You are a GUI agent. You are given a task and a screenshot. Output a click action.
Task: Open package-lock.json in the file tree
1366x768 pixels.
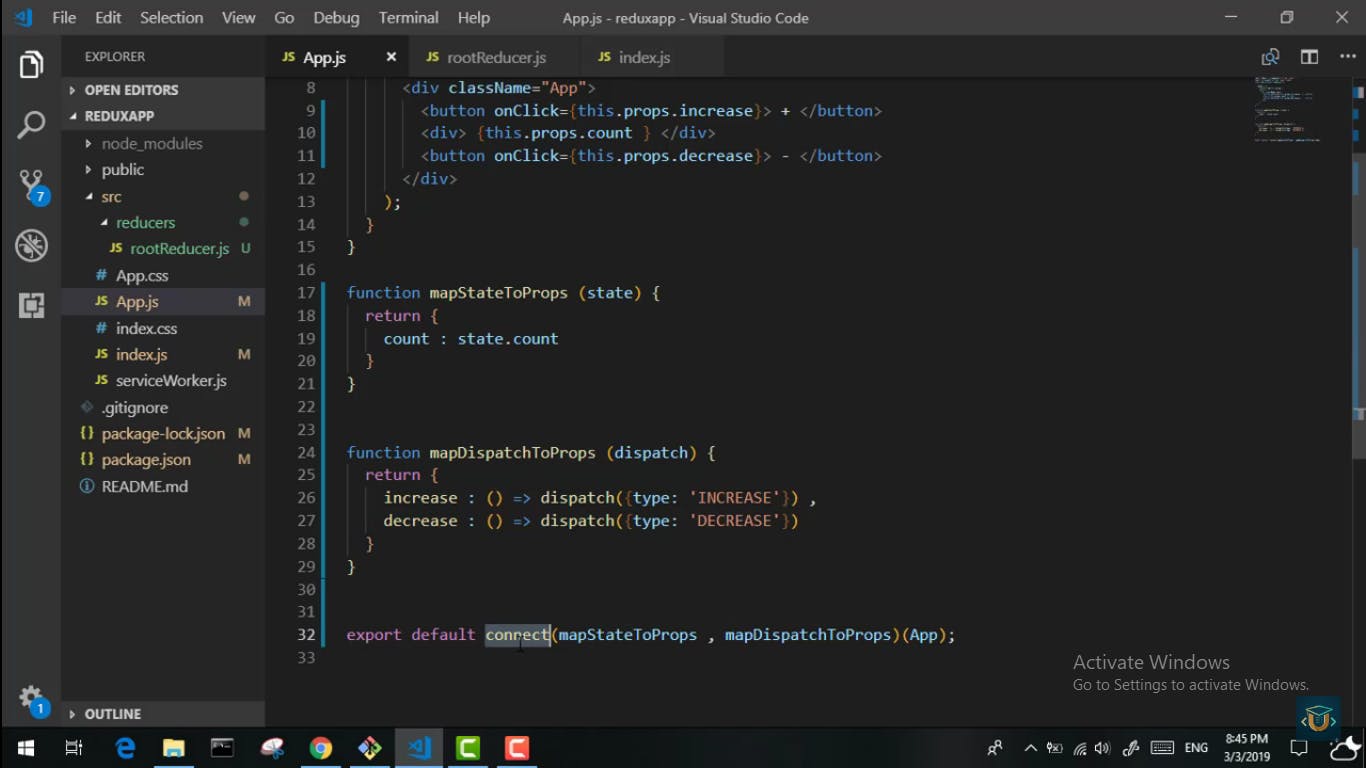point(163,434)
